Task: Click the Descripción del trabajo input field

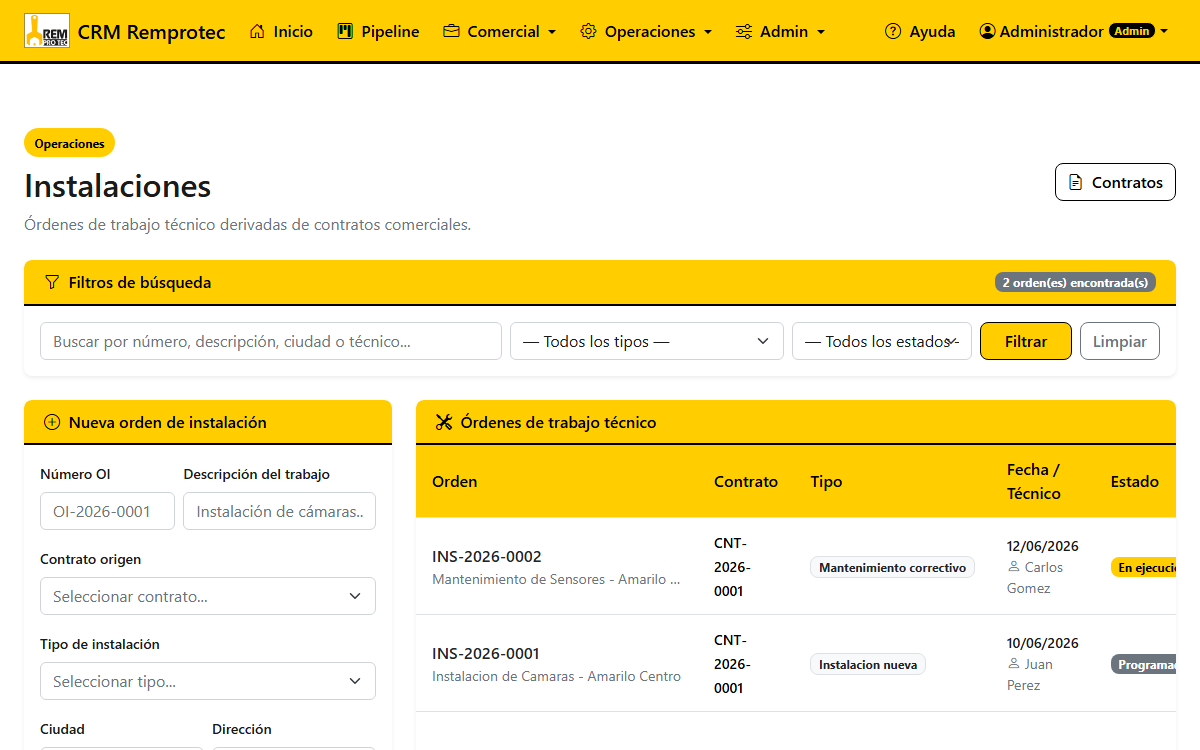Action: click(280, 511)
